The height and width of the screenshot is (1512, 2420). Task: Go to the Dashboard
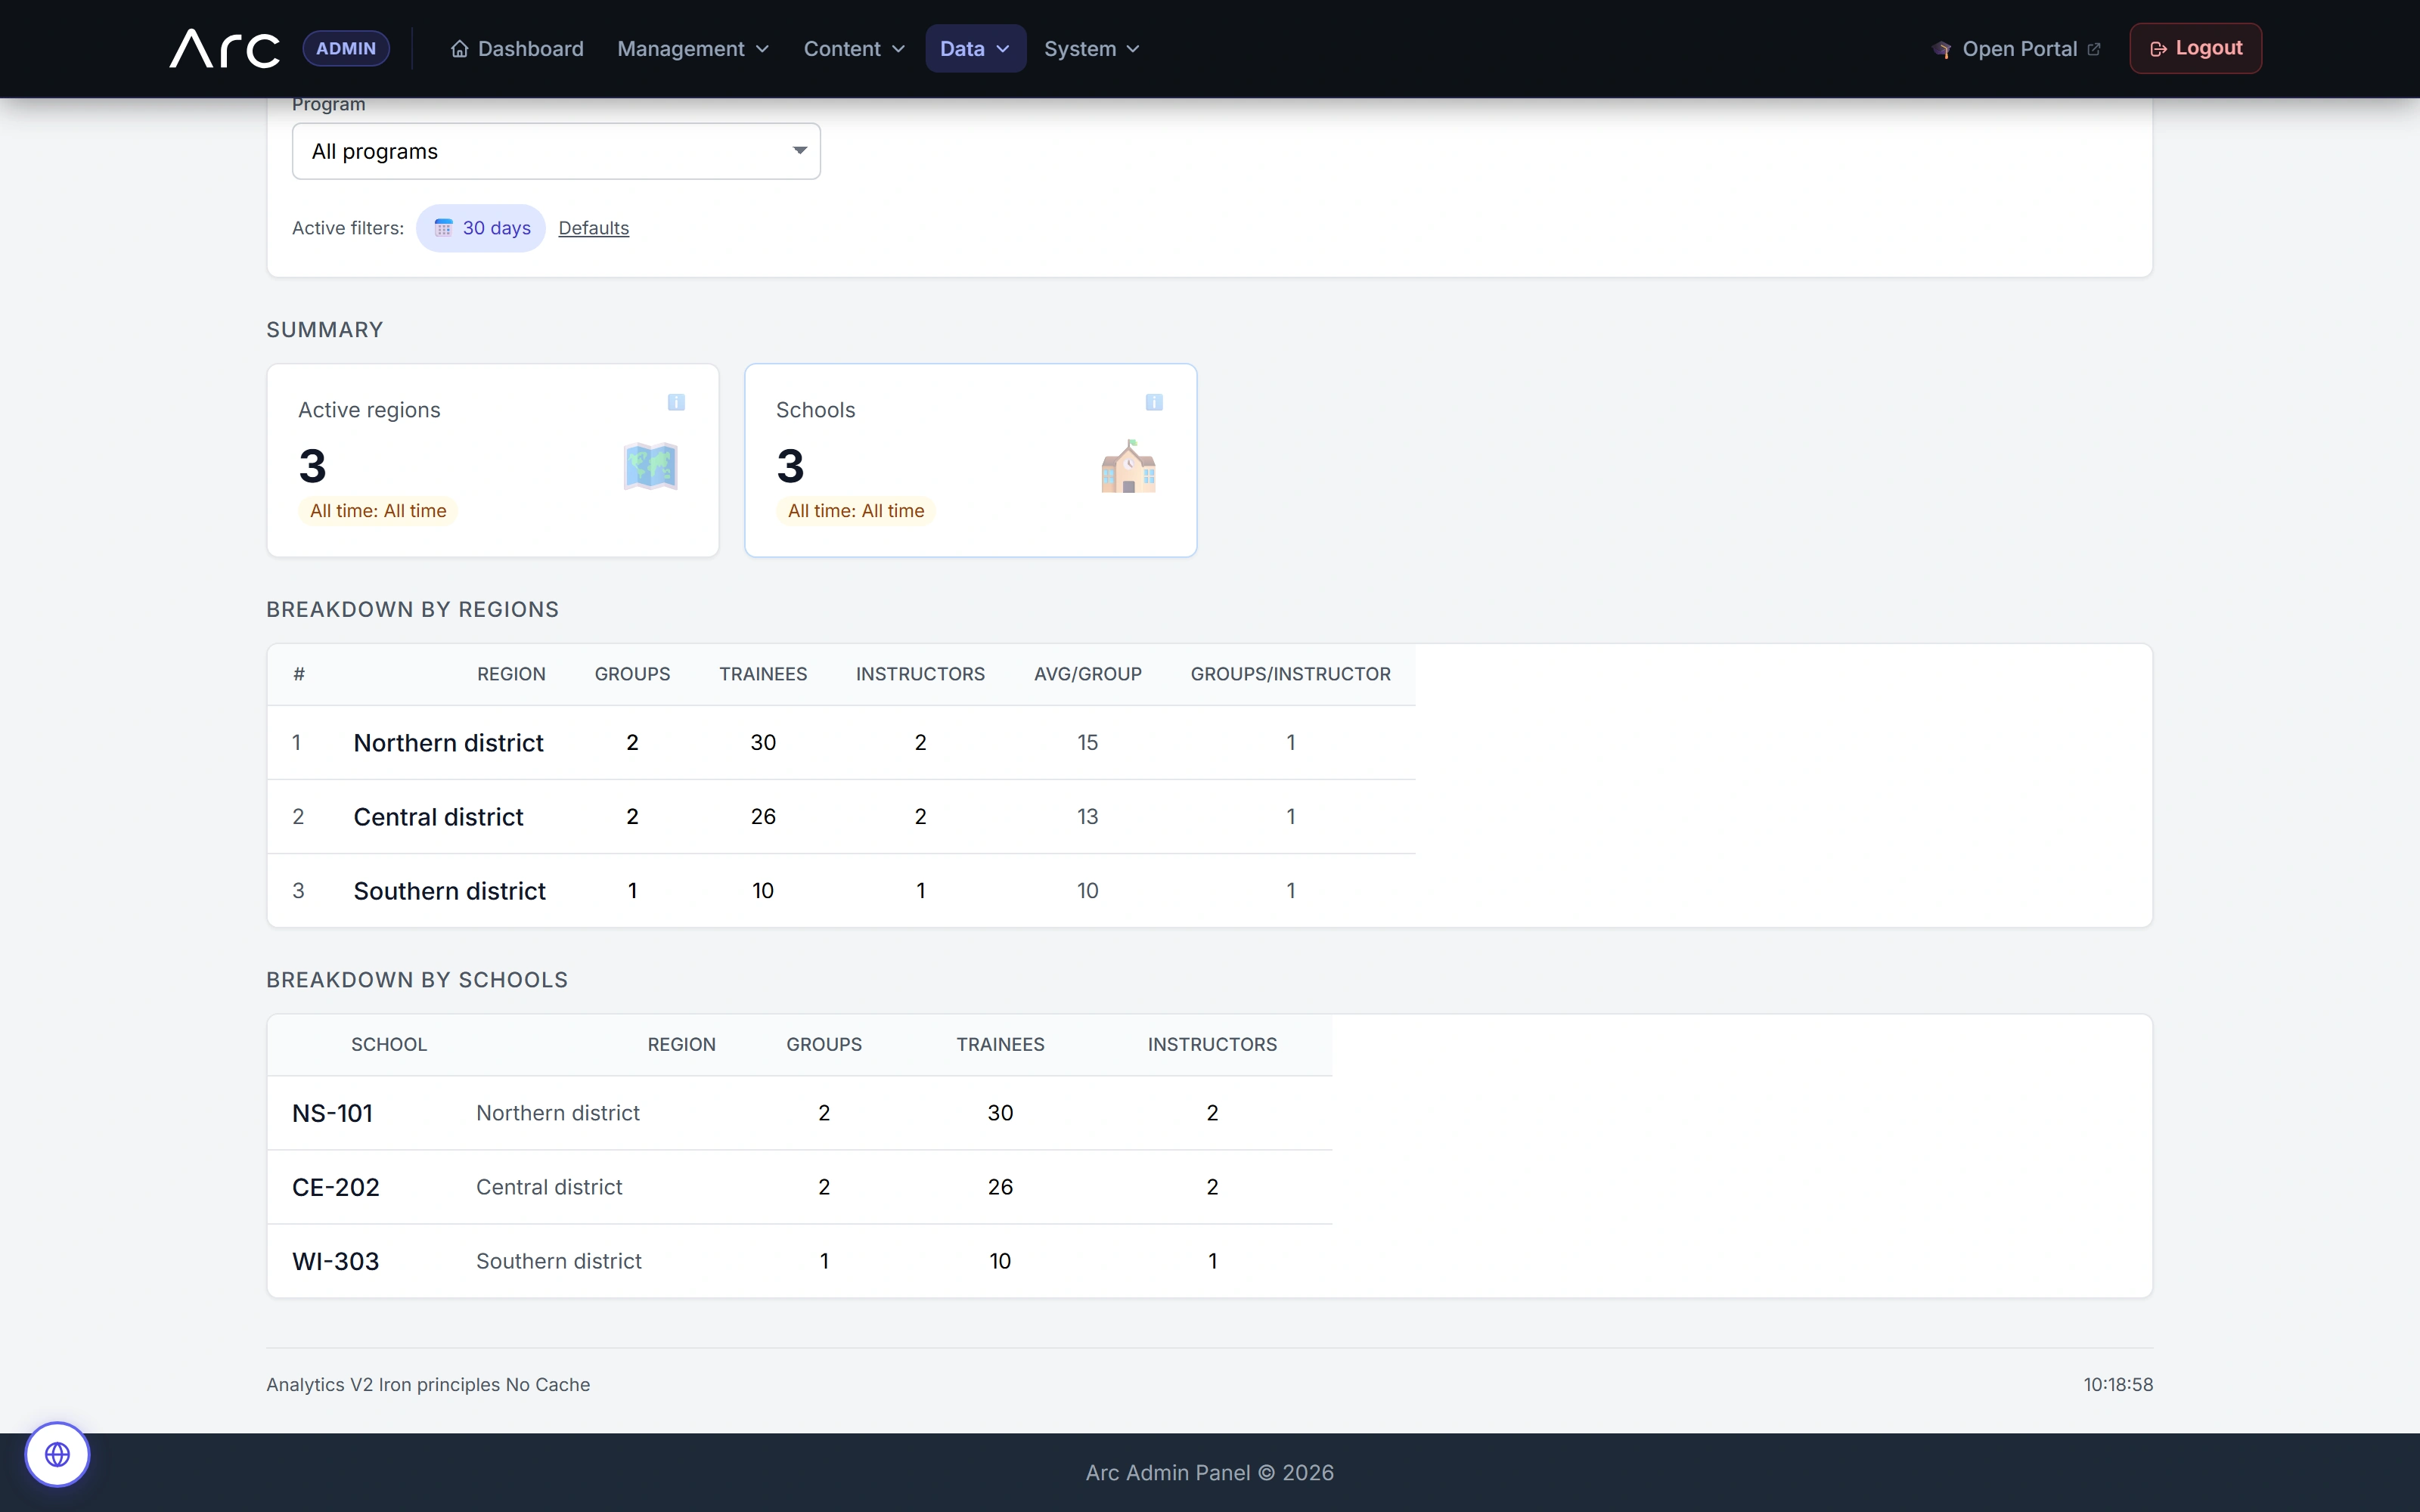(x=517, y=49)
